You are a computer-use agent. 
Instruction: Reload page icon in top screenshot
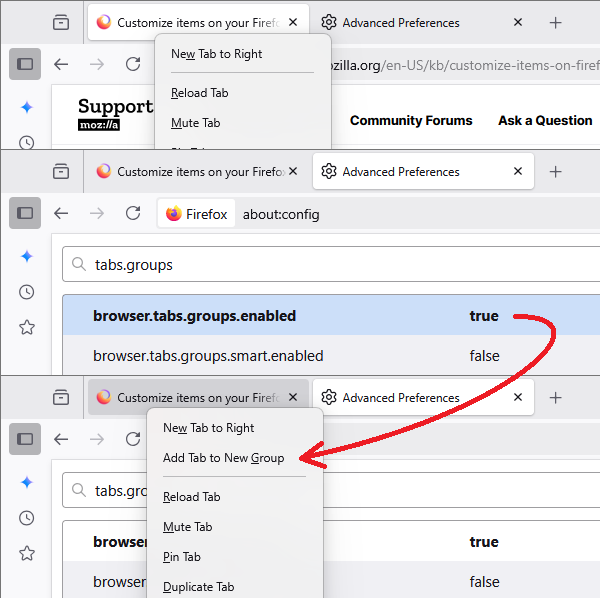133,64
